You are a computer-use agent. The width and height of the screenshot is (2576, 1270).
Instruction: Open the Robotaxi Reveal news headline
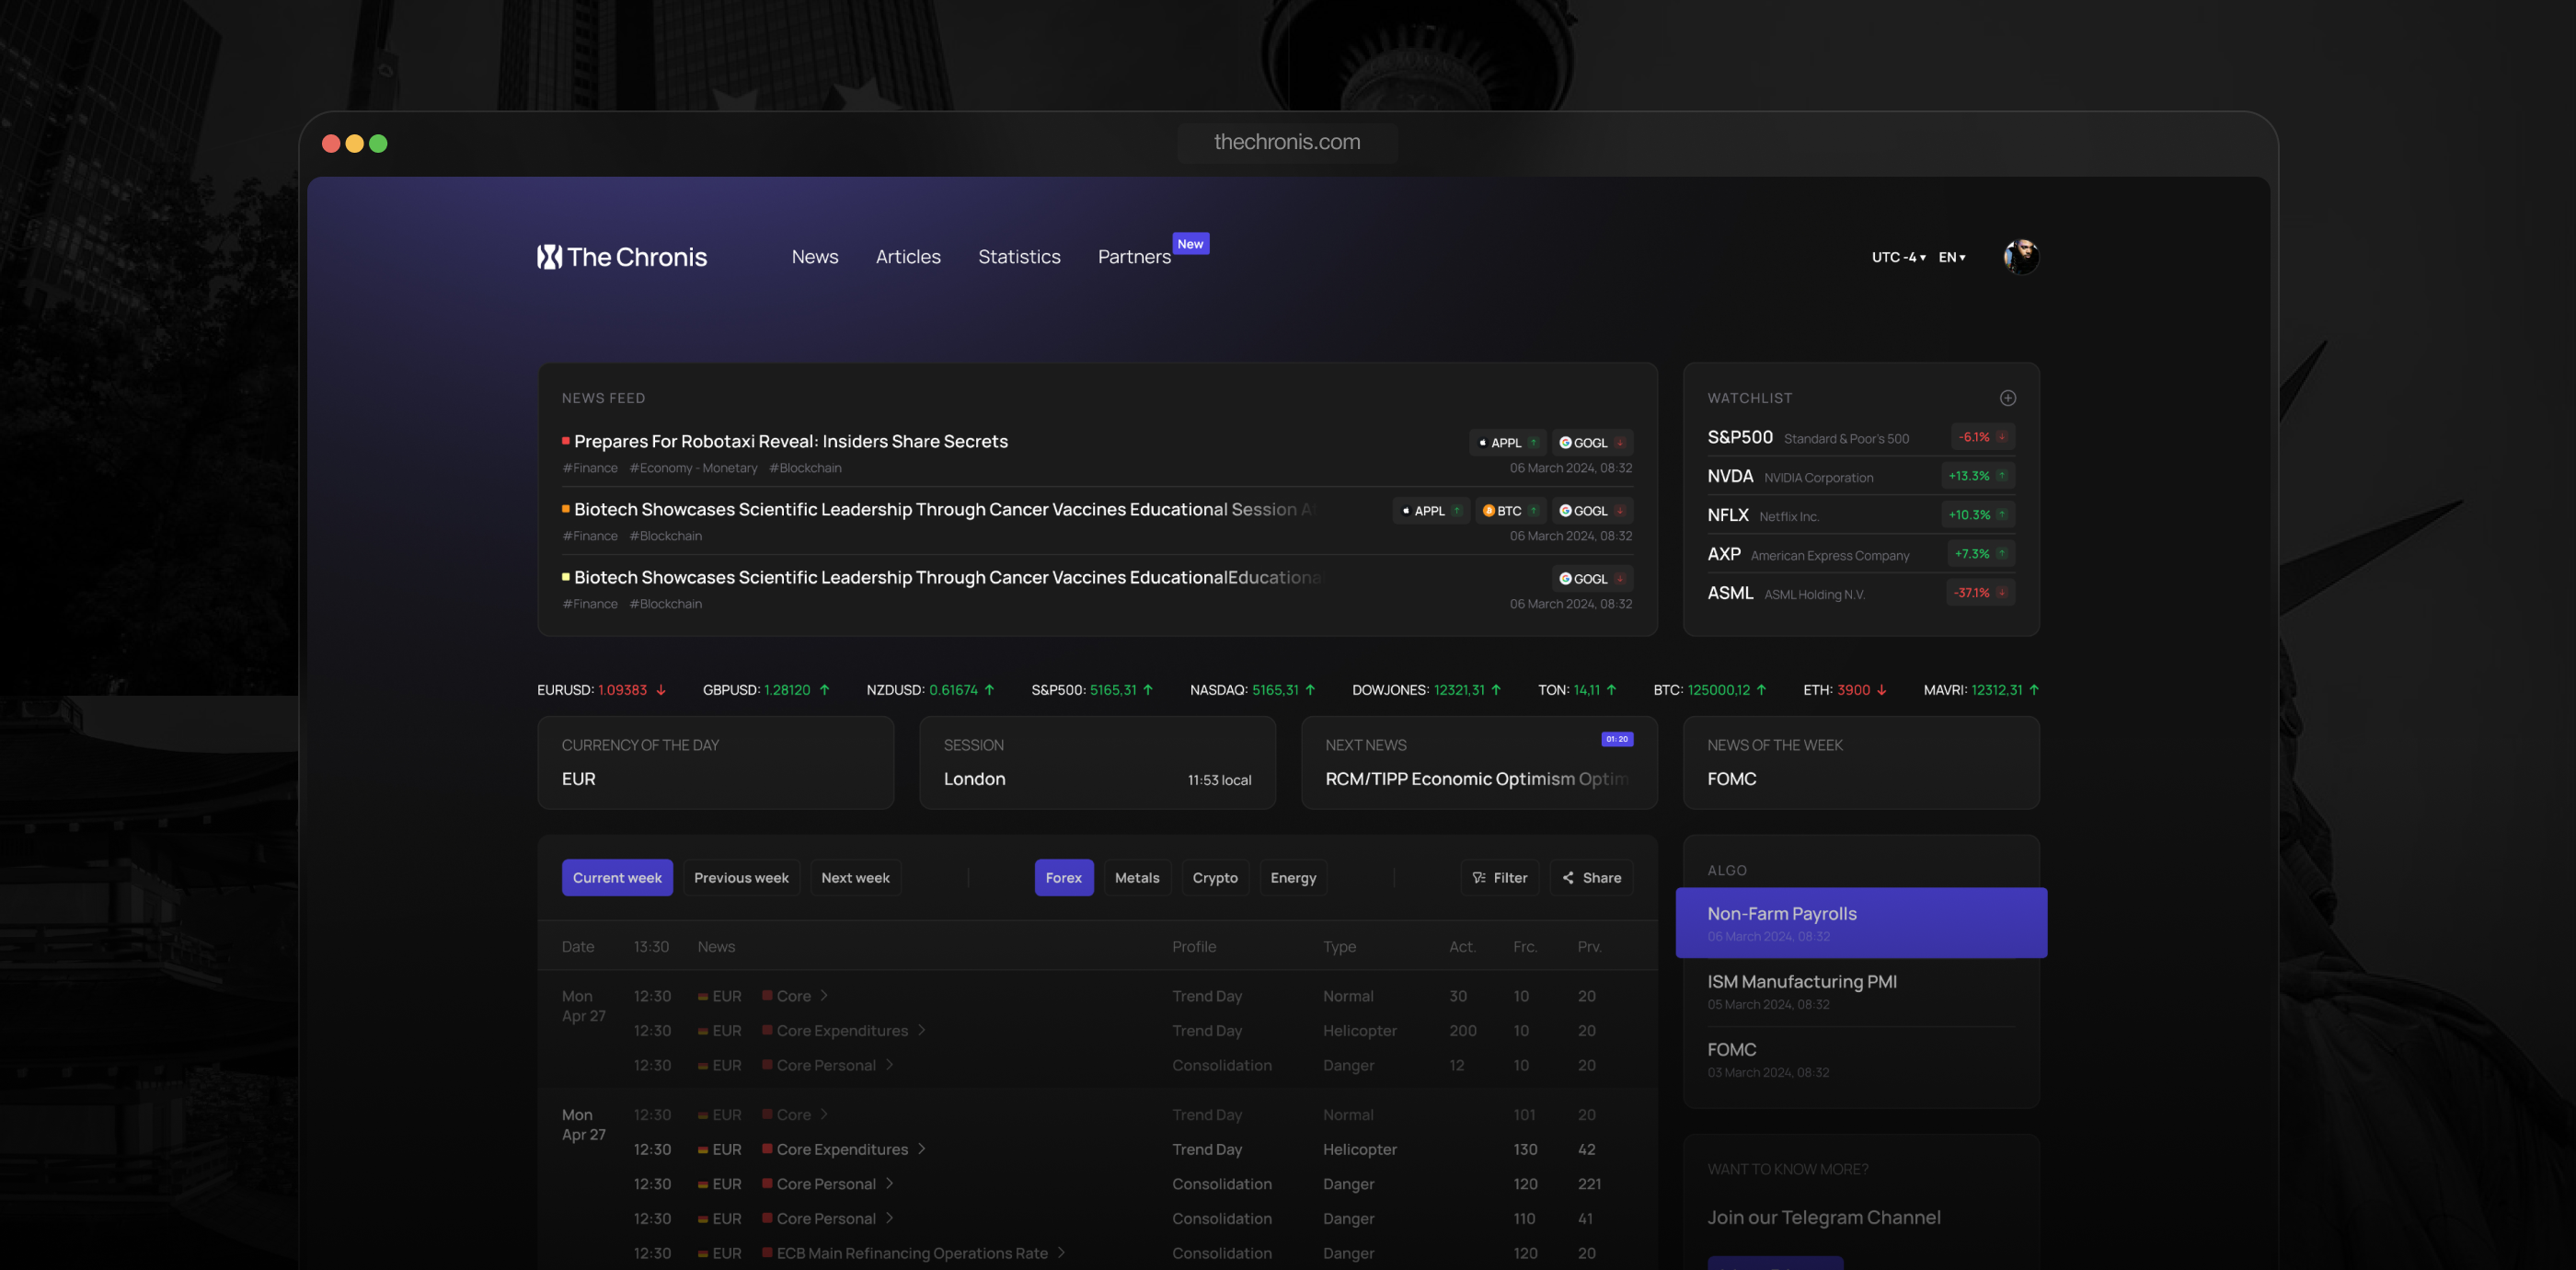pos(790,442)
